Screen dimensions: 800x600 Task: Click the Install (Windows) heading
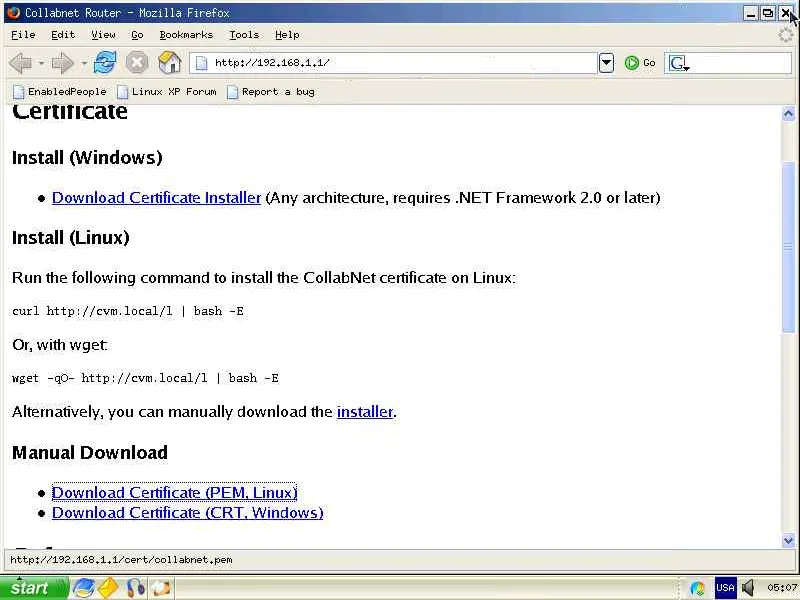point(87,158)
